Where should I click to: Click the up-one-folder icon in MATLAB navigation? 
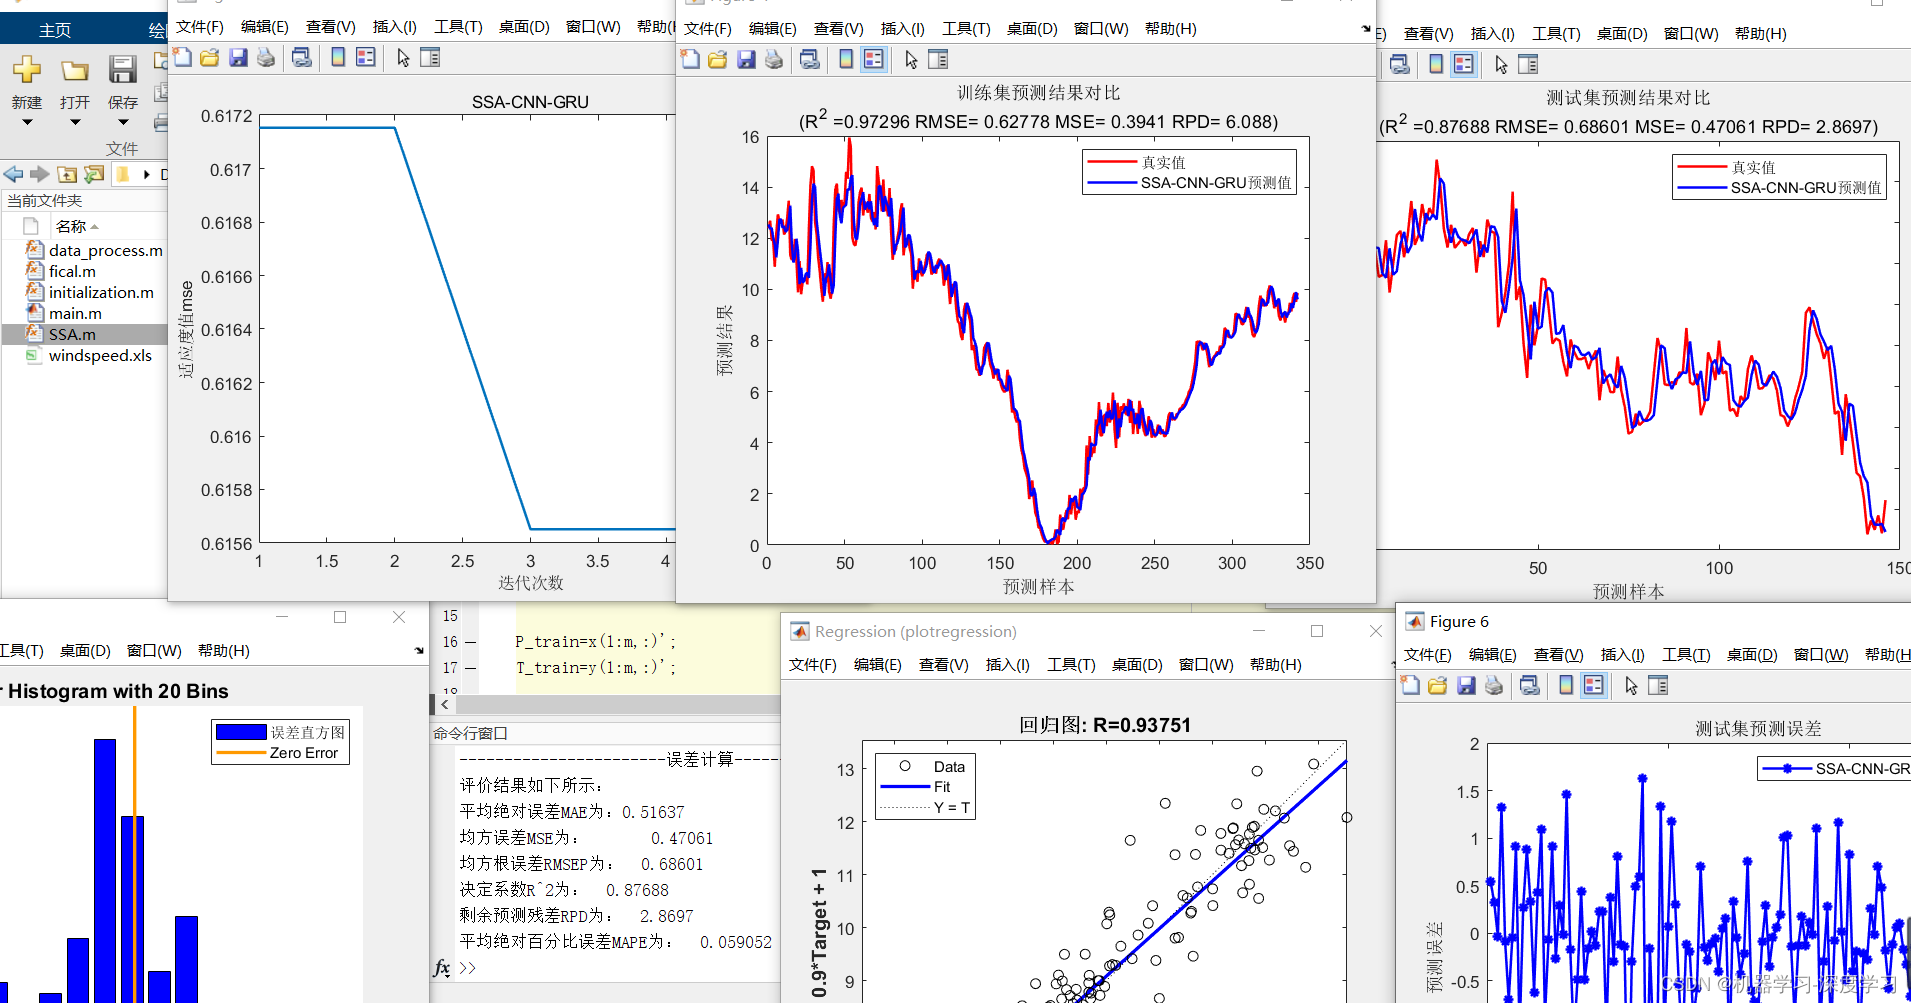click(67, 174)
